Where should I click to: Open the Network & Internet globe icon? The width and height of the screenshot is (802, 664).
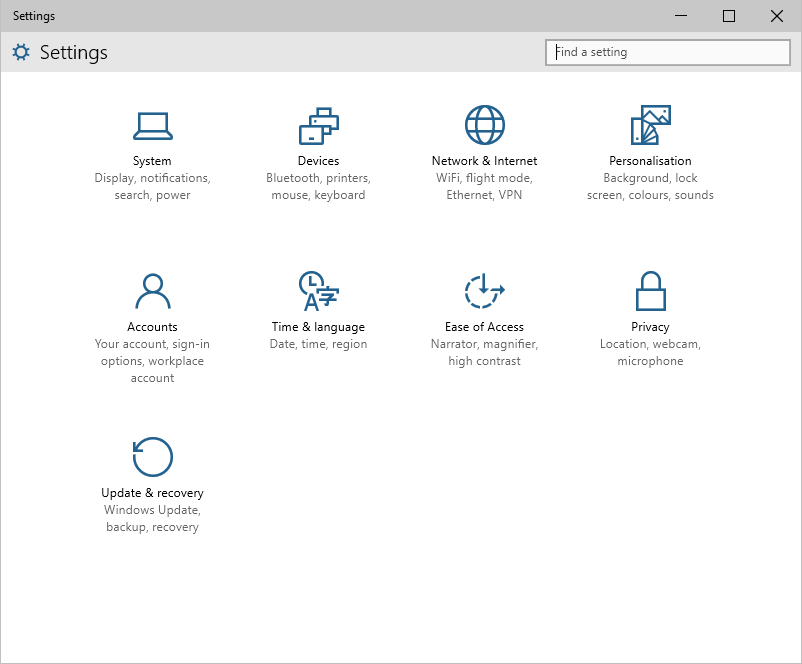tap(484, 125)
